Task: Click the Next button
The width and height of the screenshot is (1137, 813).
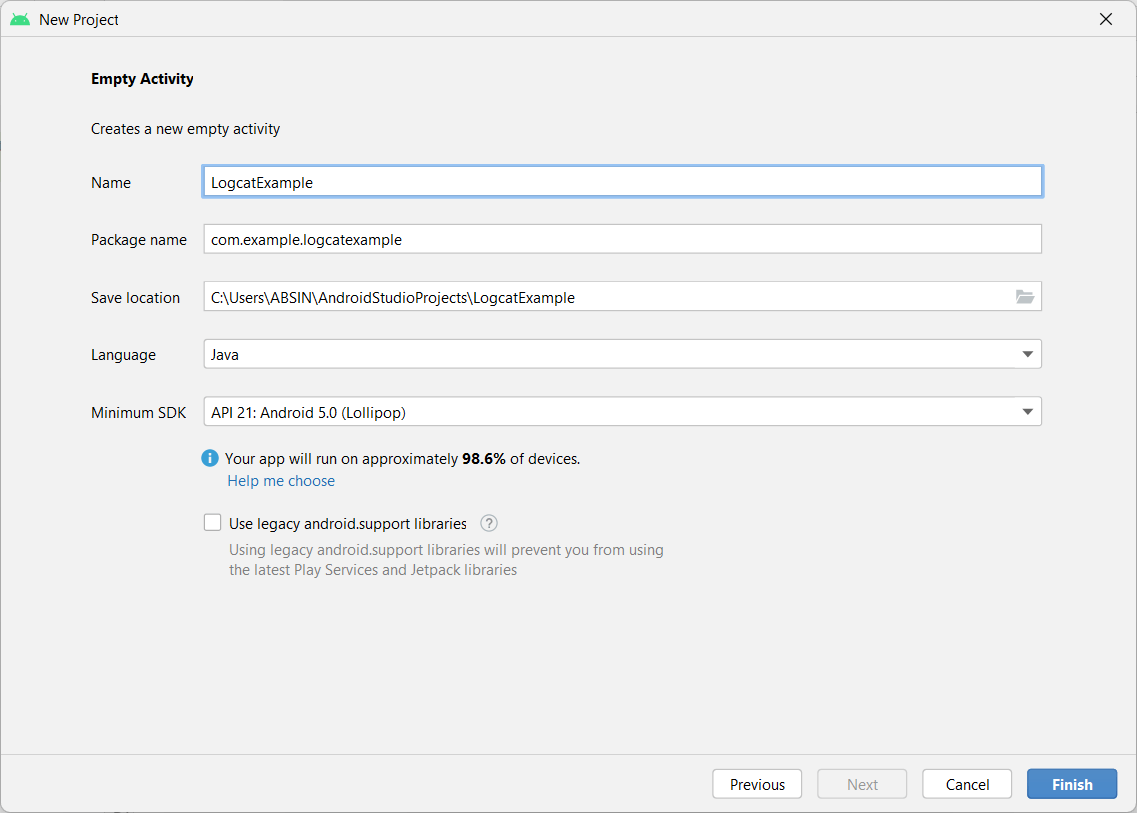Action: tap(861, 784)
